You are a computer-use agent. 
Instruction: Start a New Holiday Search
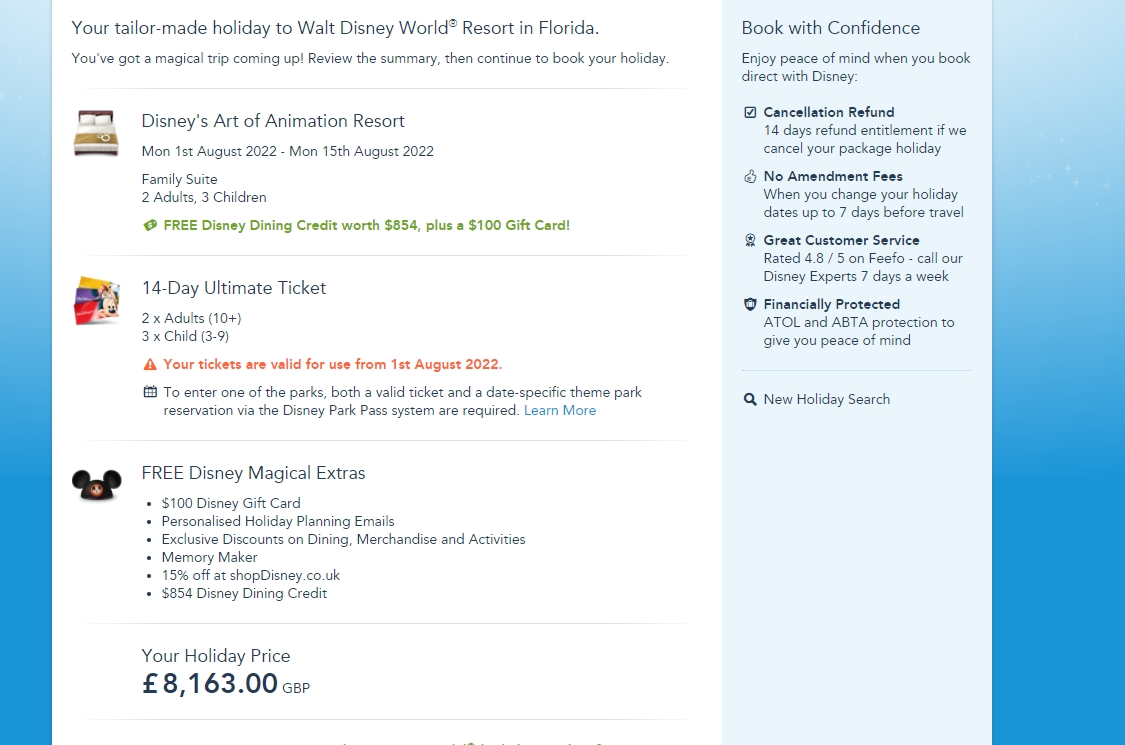pos(826,399)
